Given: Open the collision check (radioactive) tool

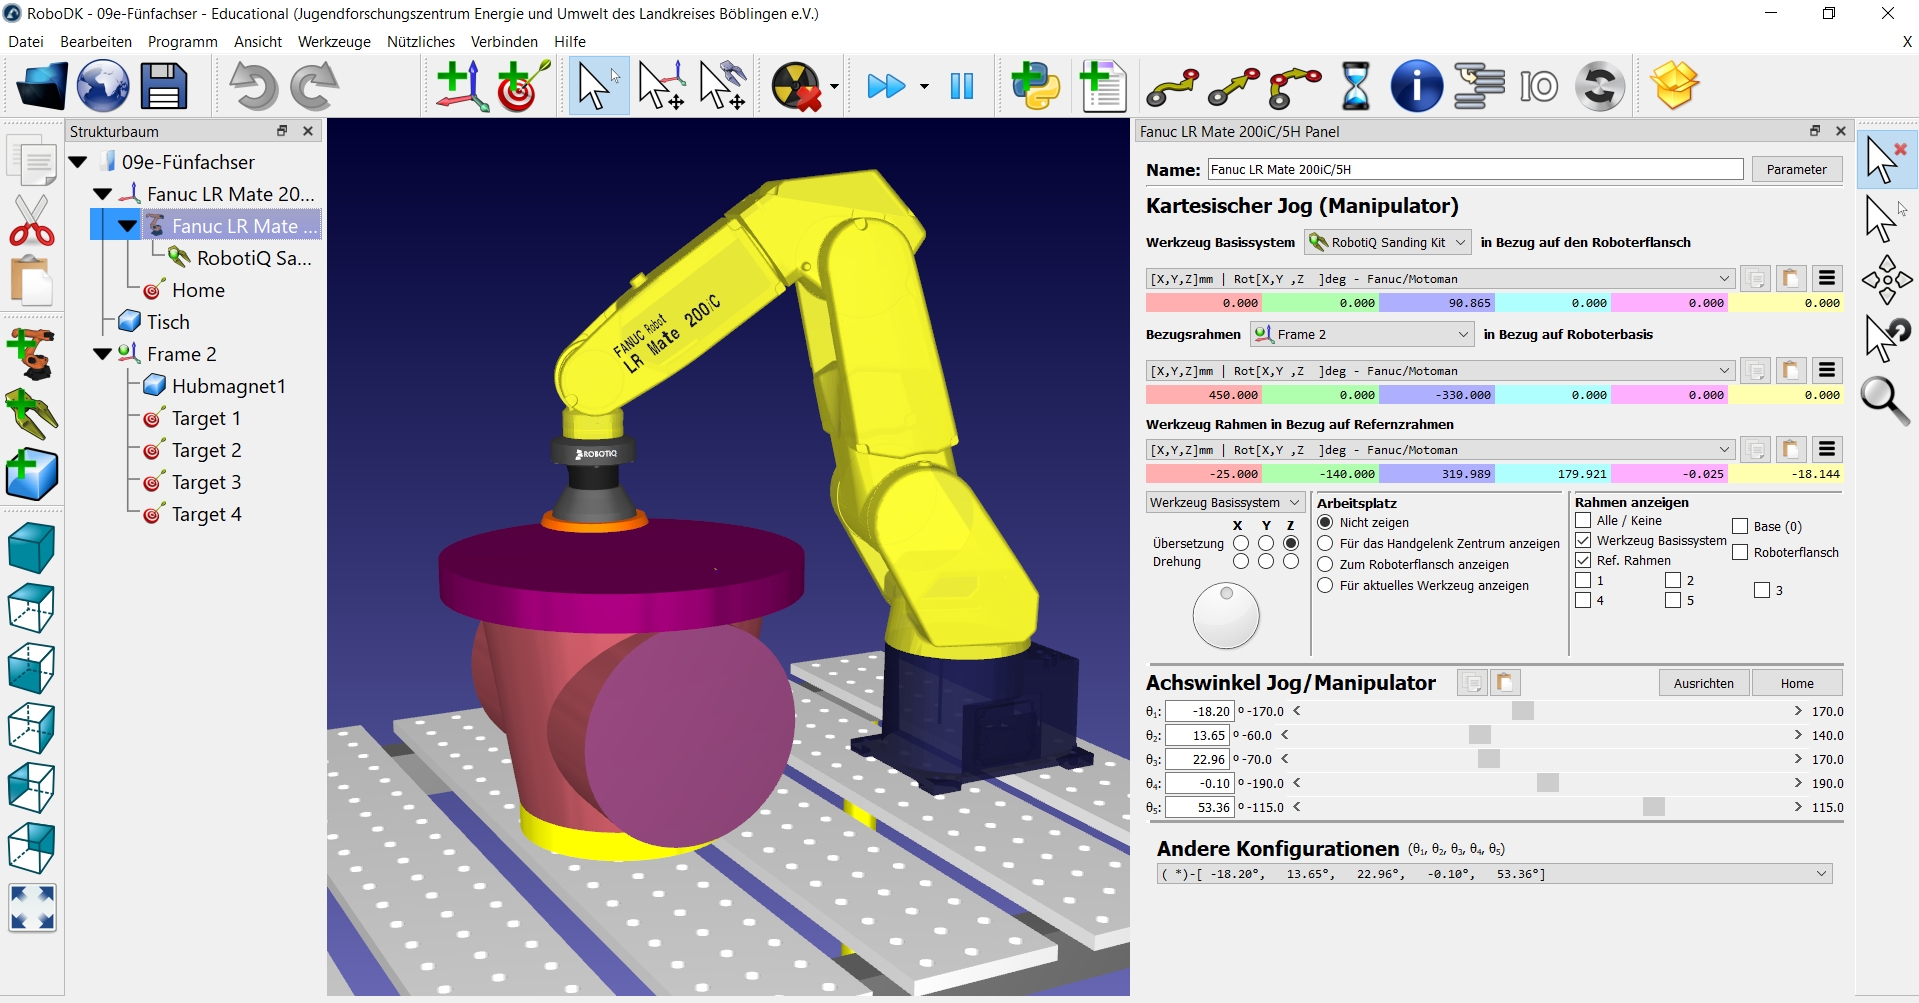Looking at the screenshot, I should click(797, 86).
